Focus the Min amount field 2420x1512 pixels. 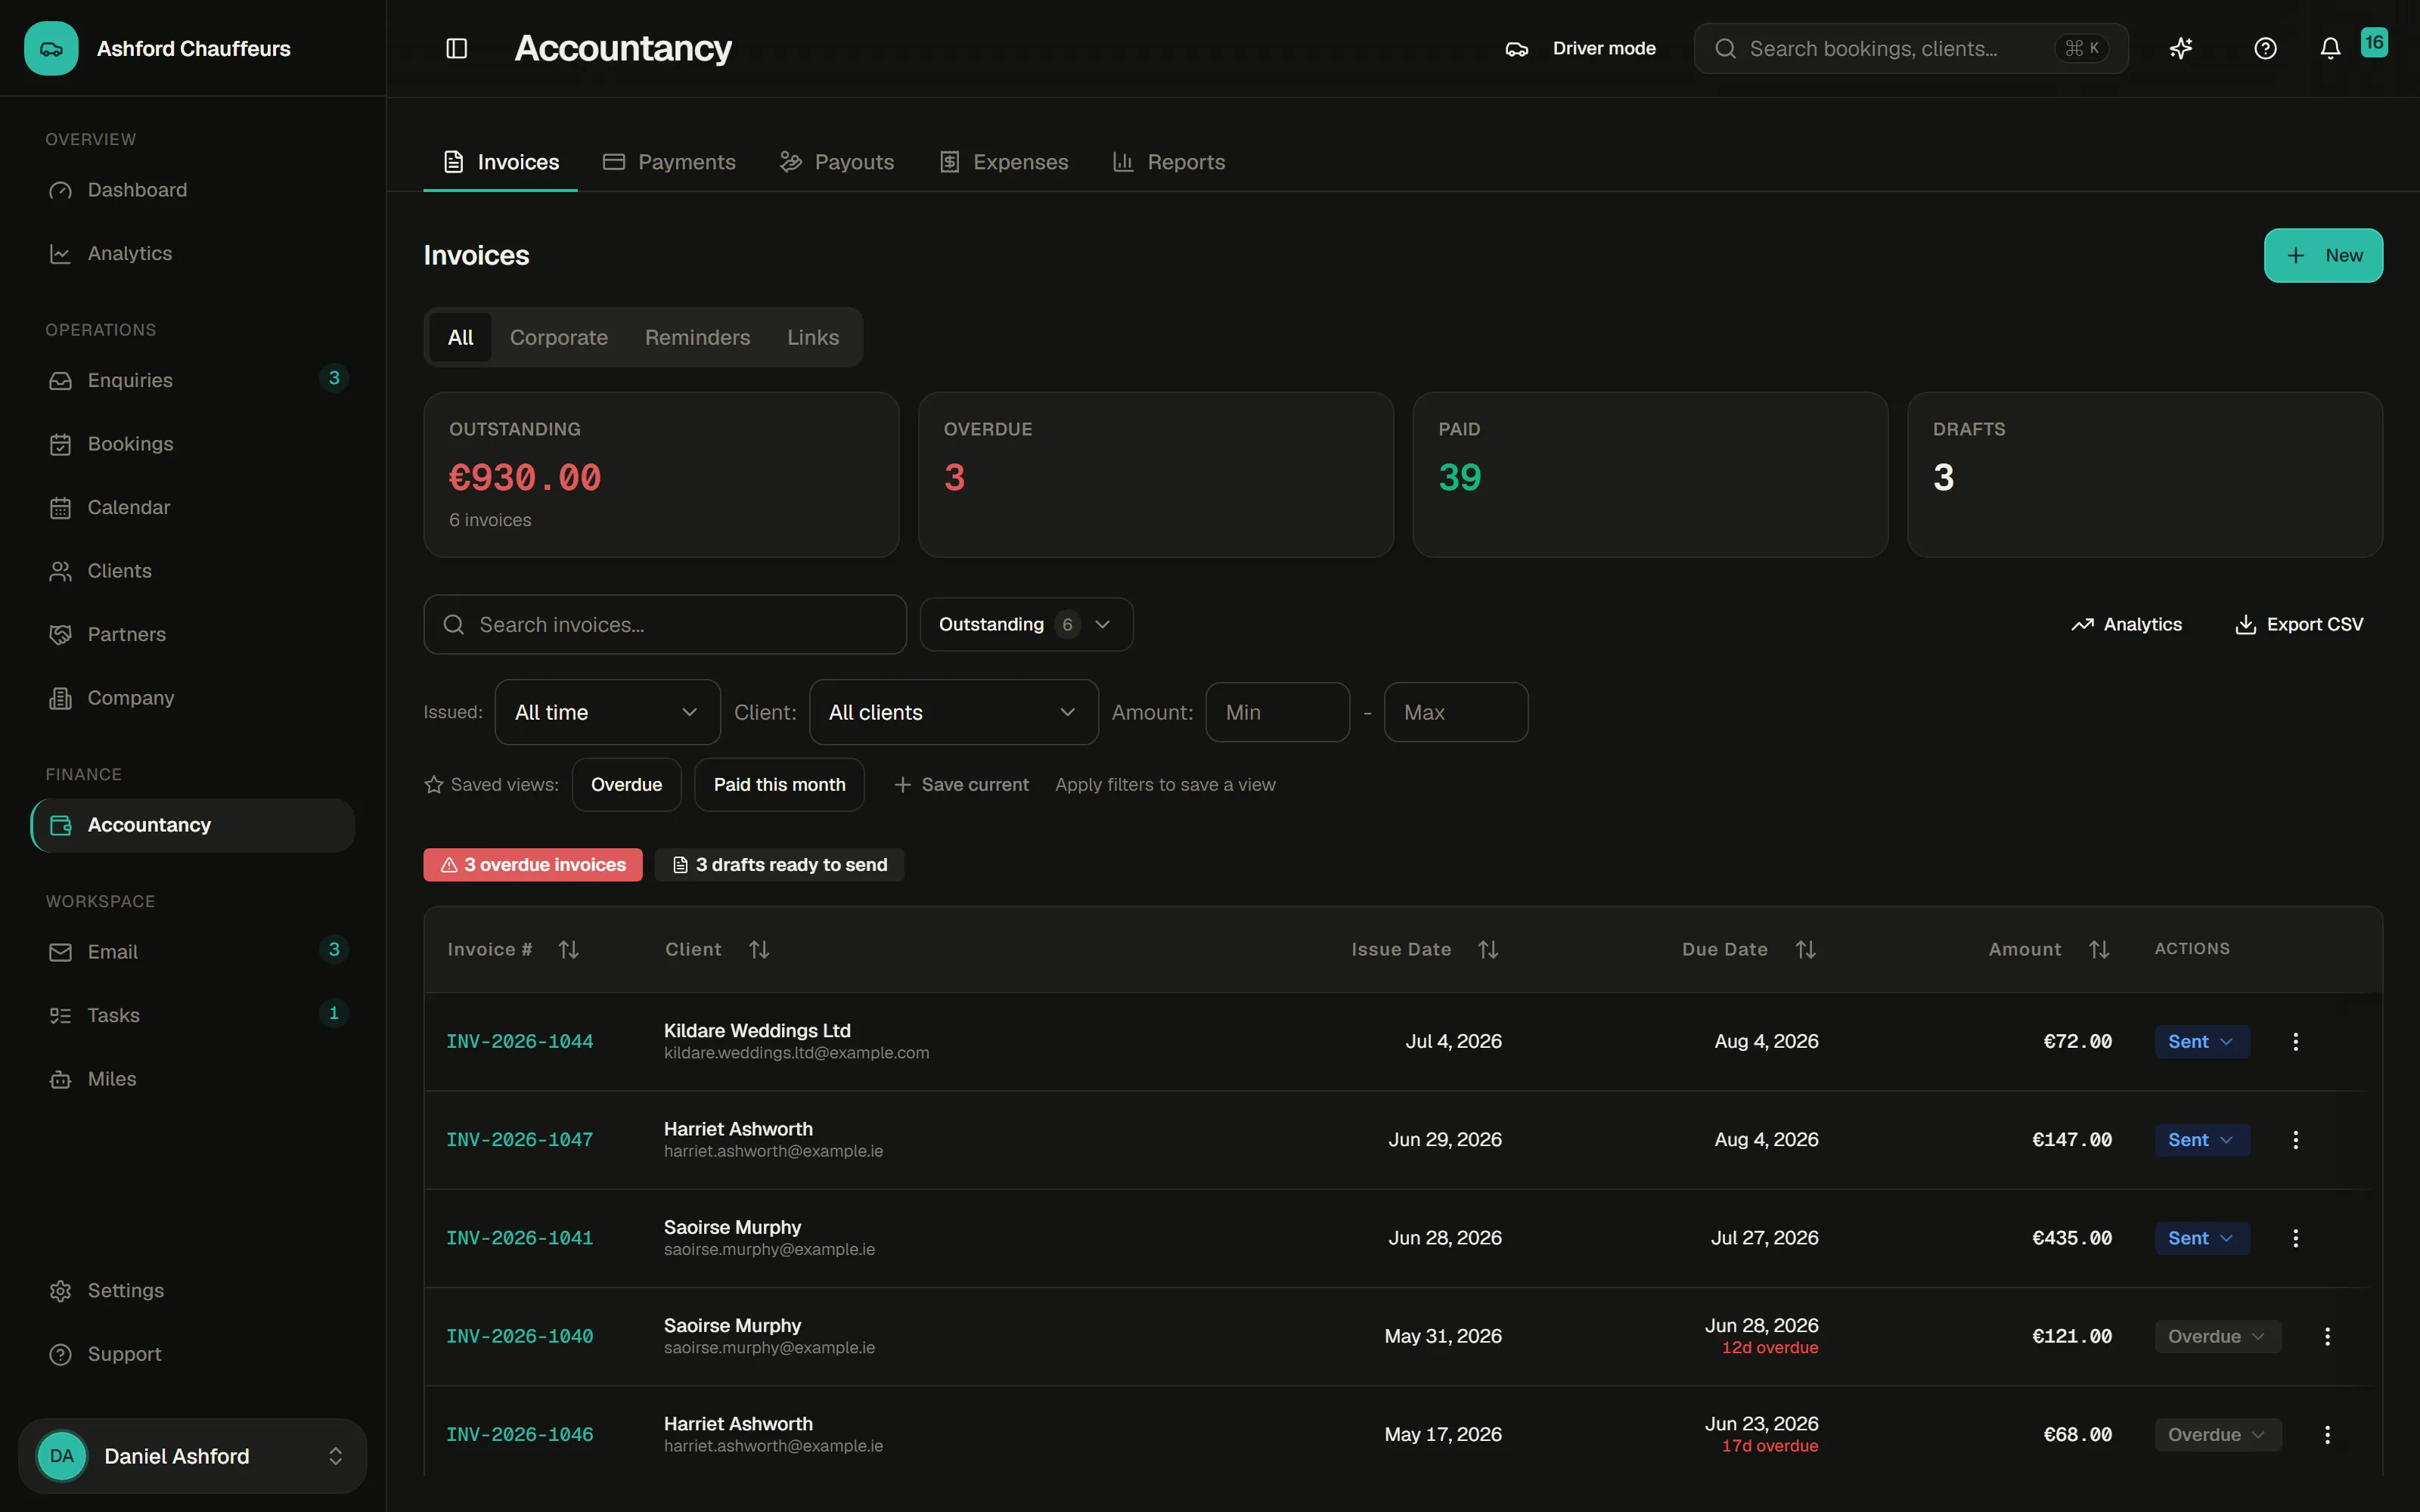[1277, 712]
